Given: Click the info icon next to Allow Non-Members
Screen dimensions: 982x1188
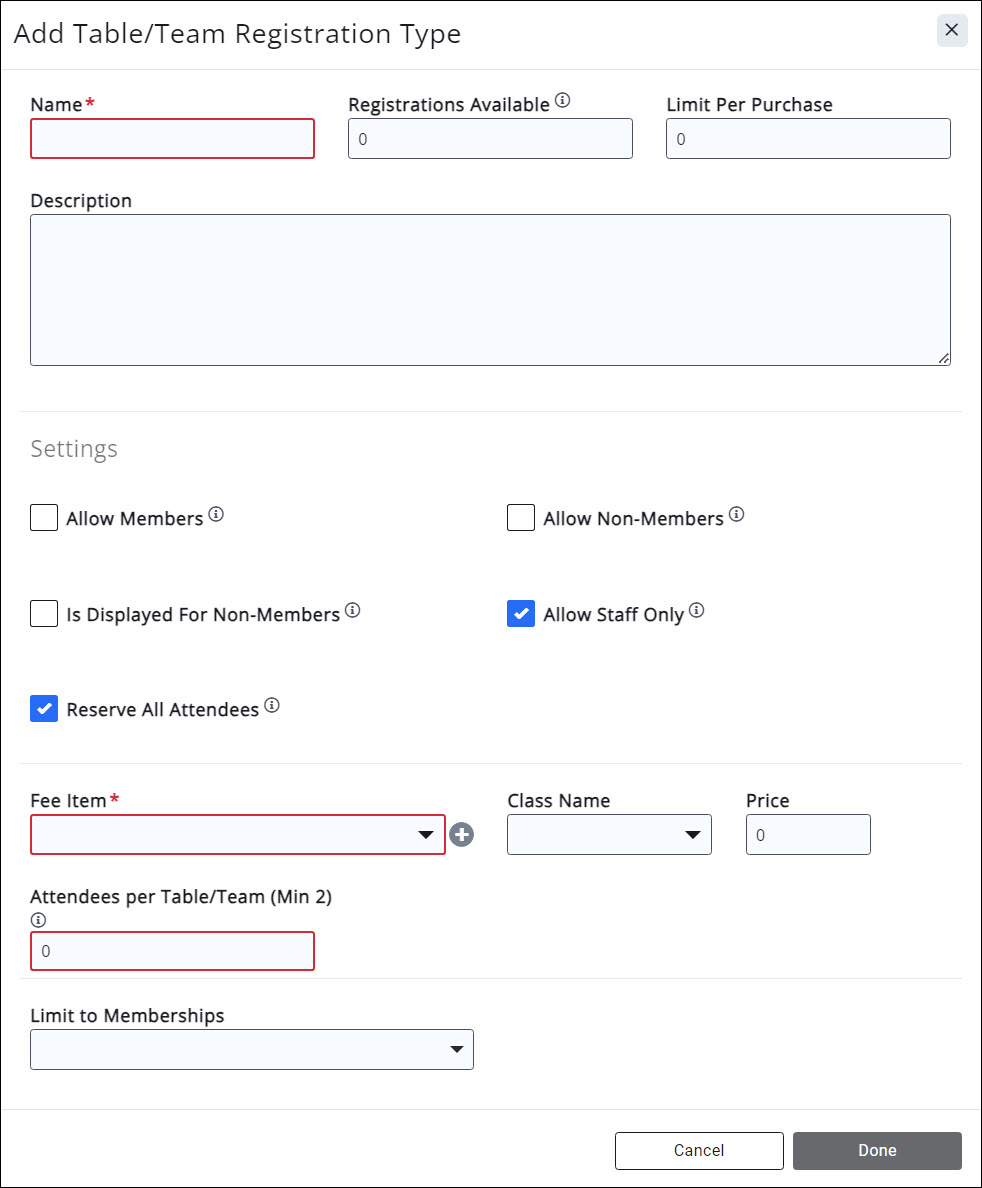Looking at the screenshot, I should [x=736, y=515].
